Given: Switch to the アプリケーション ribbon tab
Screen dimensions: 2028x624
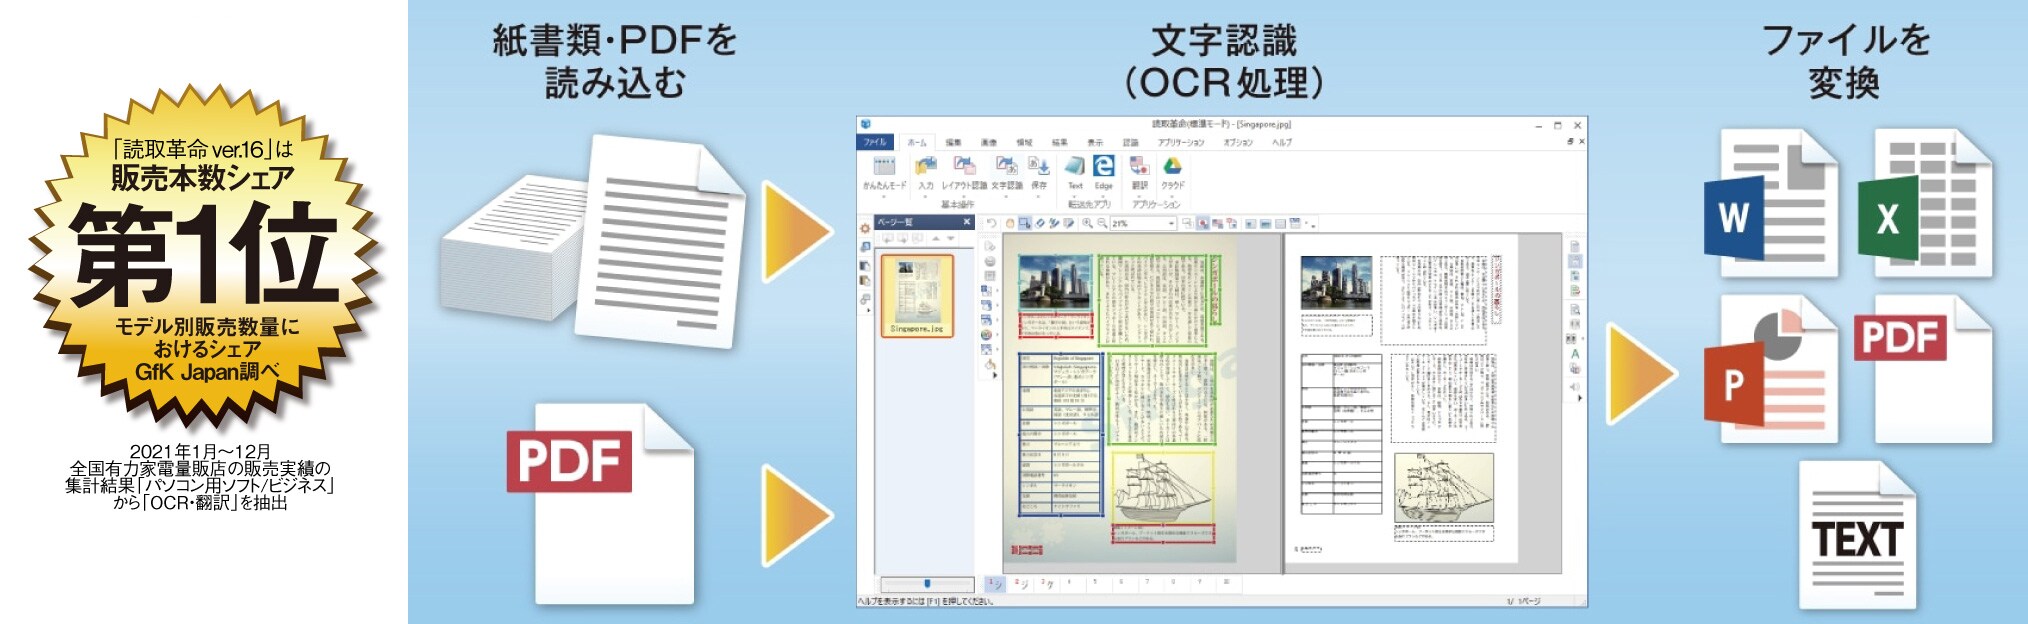Looking at the screenshot, I should (1181, 142).
